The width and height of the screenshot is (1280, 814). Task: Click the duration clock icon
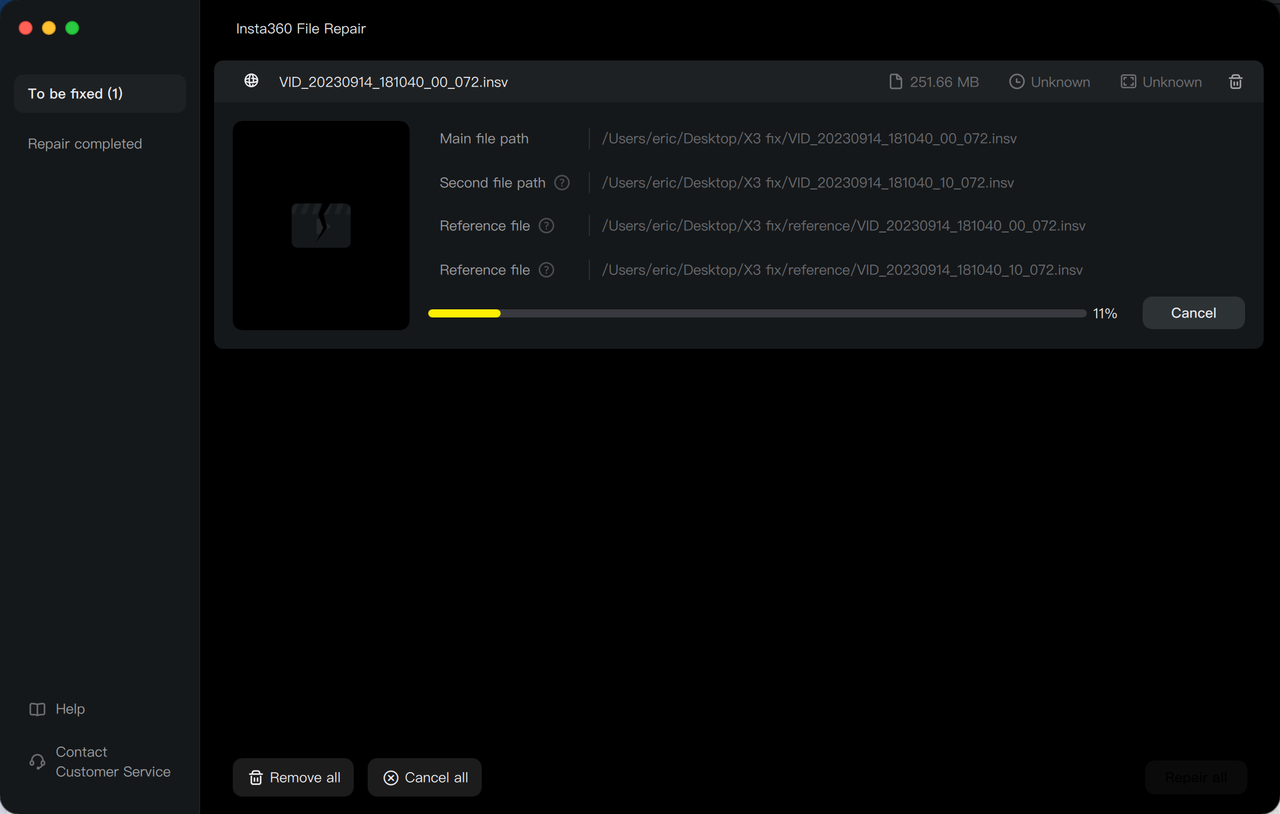point(1017,82)
